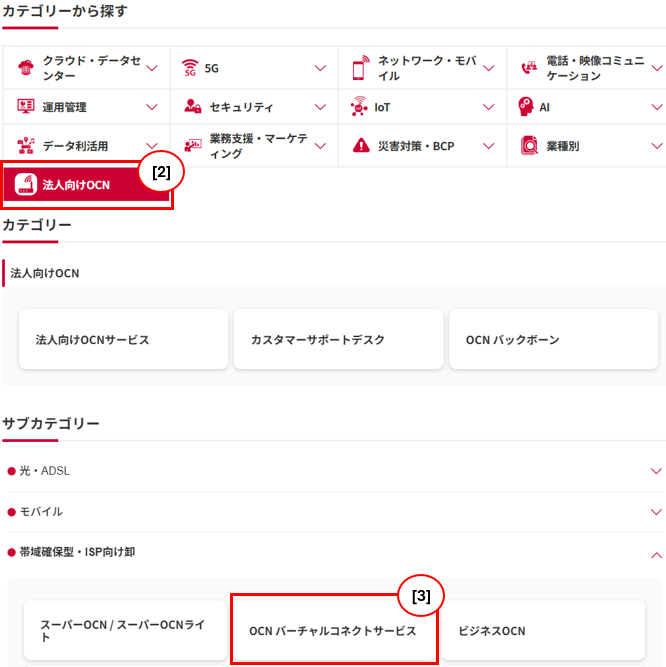Click the IoT hub icon

(359, 106)
